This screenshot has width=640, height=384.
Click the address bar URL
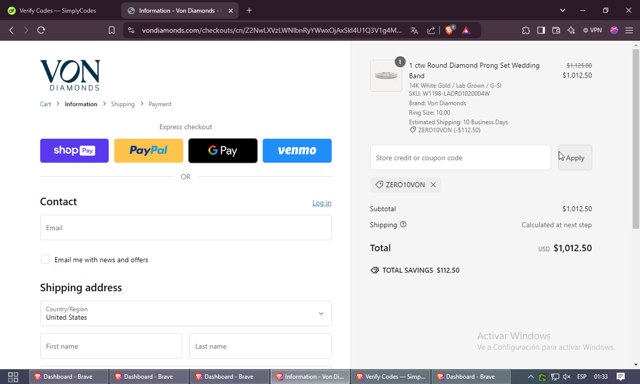[271, 30]
